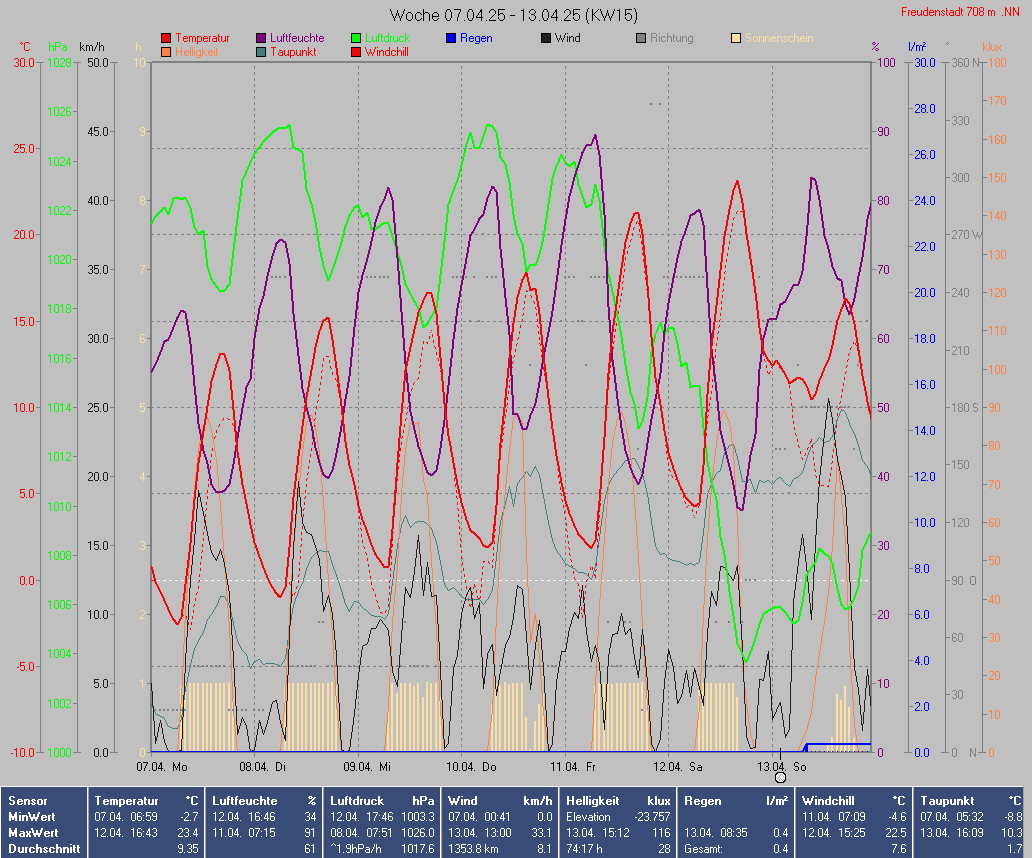Click the green Luftdruck legend swatch

pyautogui.click(x=356, y=38)
